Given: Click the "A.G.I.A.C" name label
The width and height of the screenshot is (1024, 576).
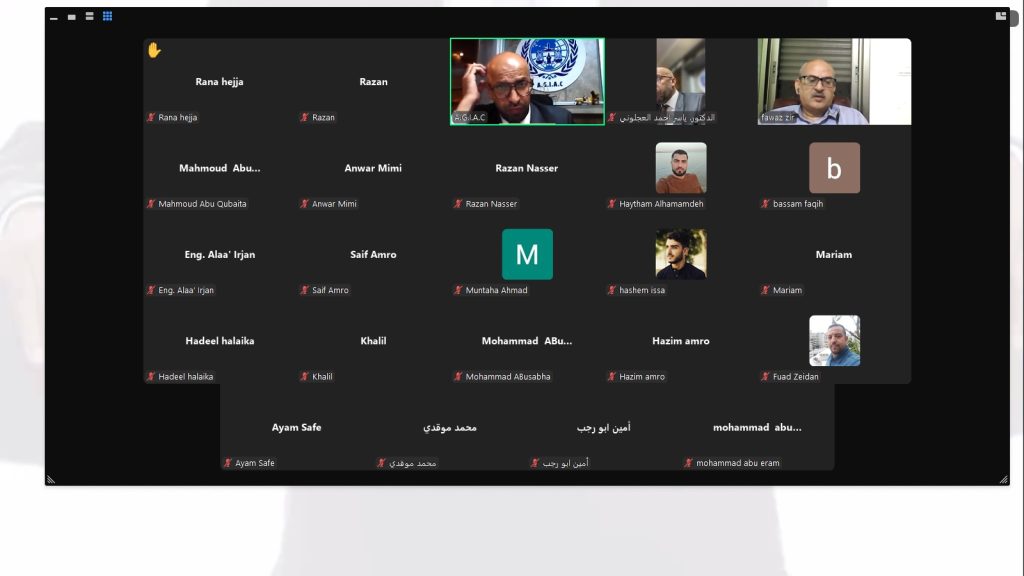Looking at the screenshot, I should [x=470, y=118].
